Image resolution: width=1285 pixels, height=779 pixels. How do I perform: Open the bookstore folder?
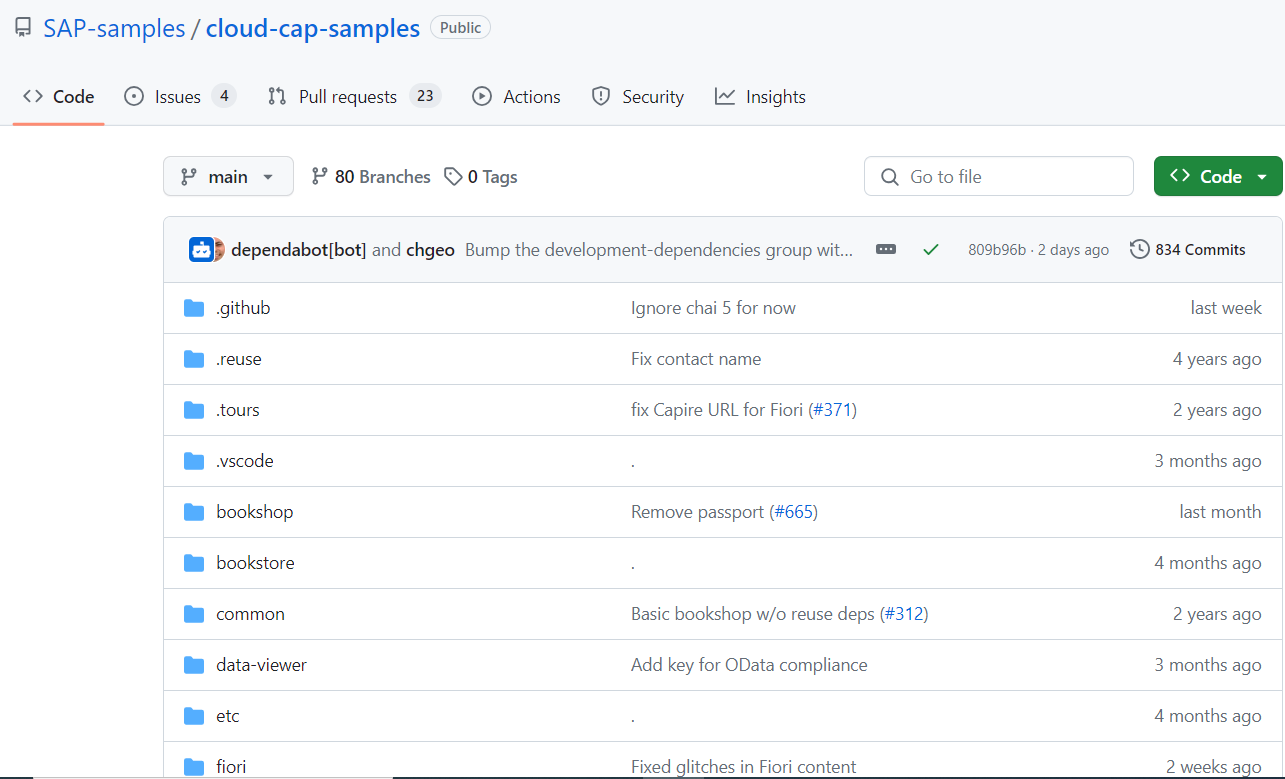pyautogui.click(x=255, y=563)
